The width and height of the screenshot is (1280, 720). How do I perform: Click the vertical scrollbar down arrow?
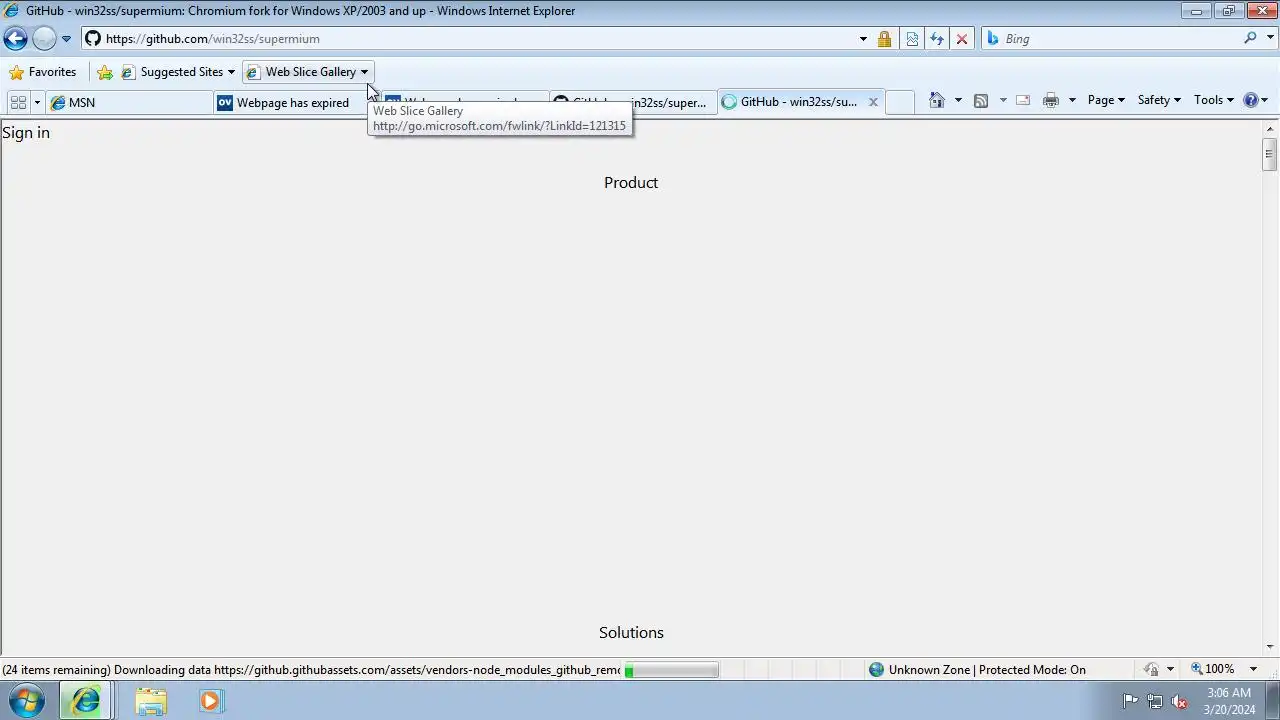coord(1270,648)
